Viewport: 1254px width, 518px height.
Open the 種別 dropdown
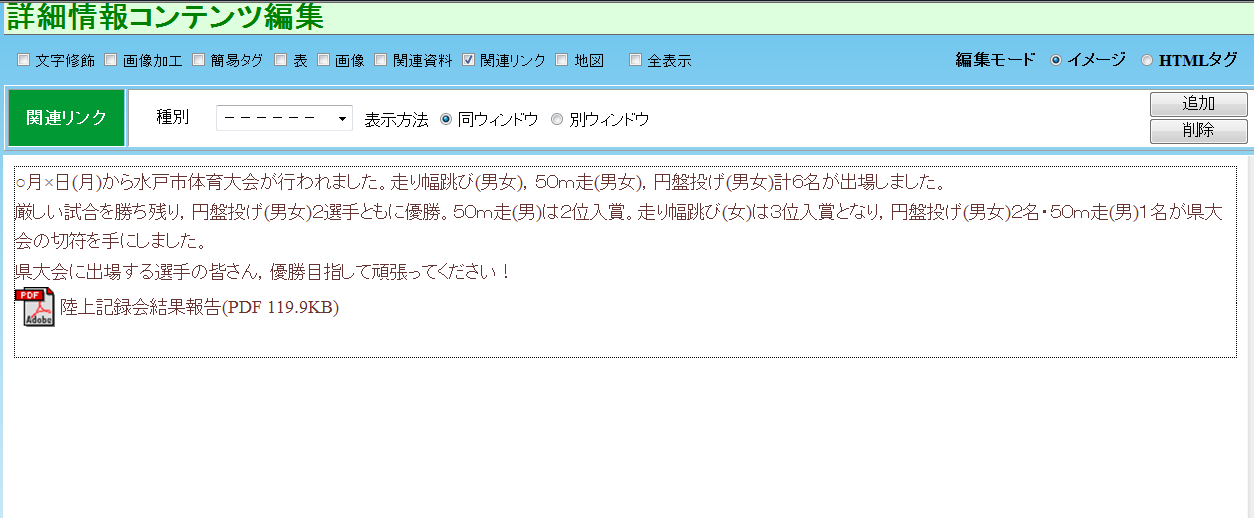click(285, 118)
